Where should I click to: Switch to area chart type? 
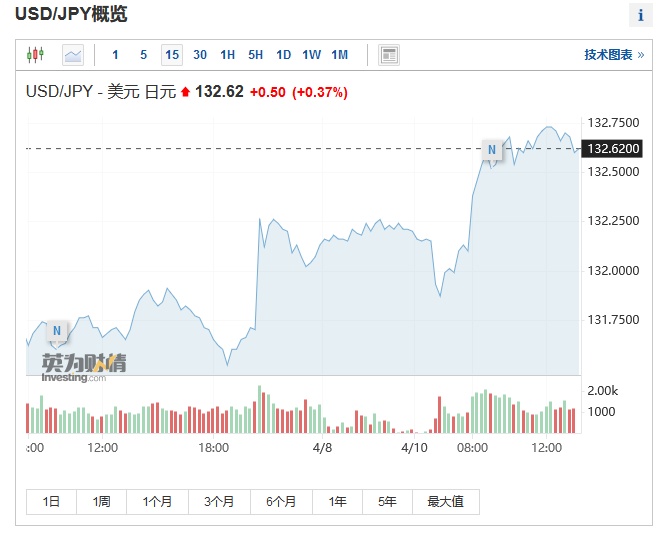pos(73,54)
